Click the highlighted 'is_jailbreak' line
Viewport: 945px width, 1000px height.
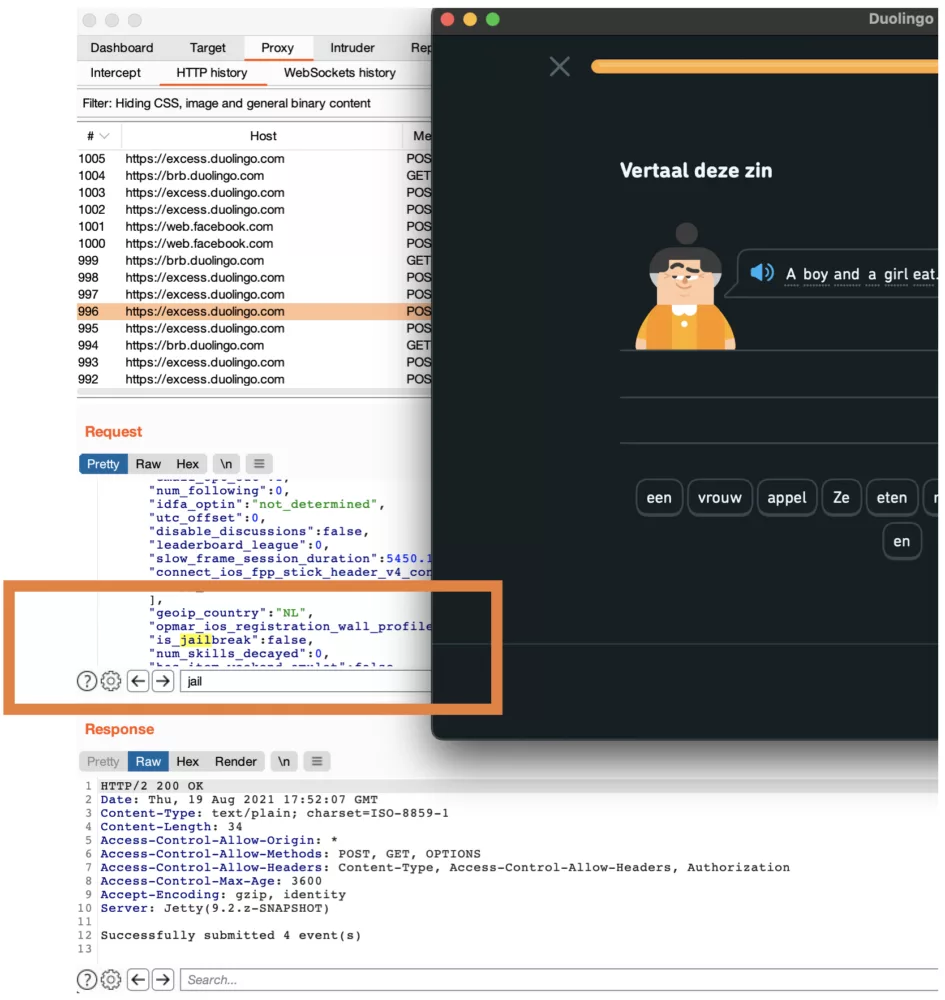pyautogui.click(x=231, y=640)
